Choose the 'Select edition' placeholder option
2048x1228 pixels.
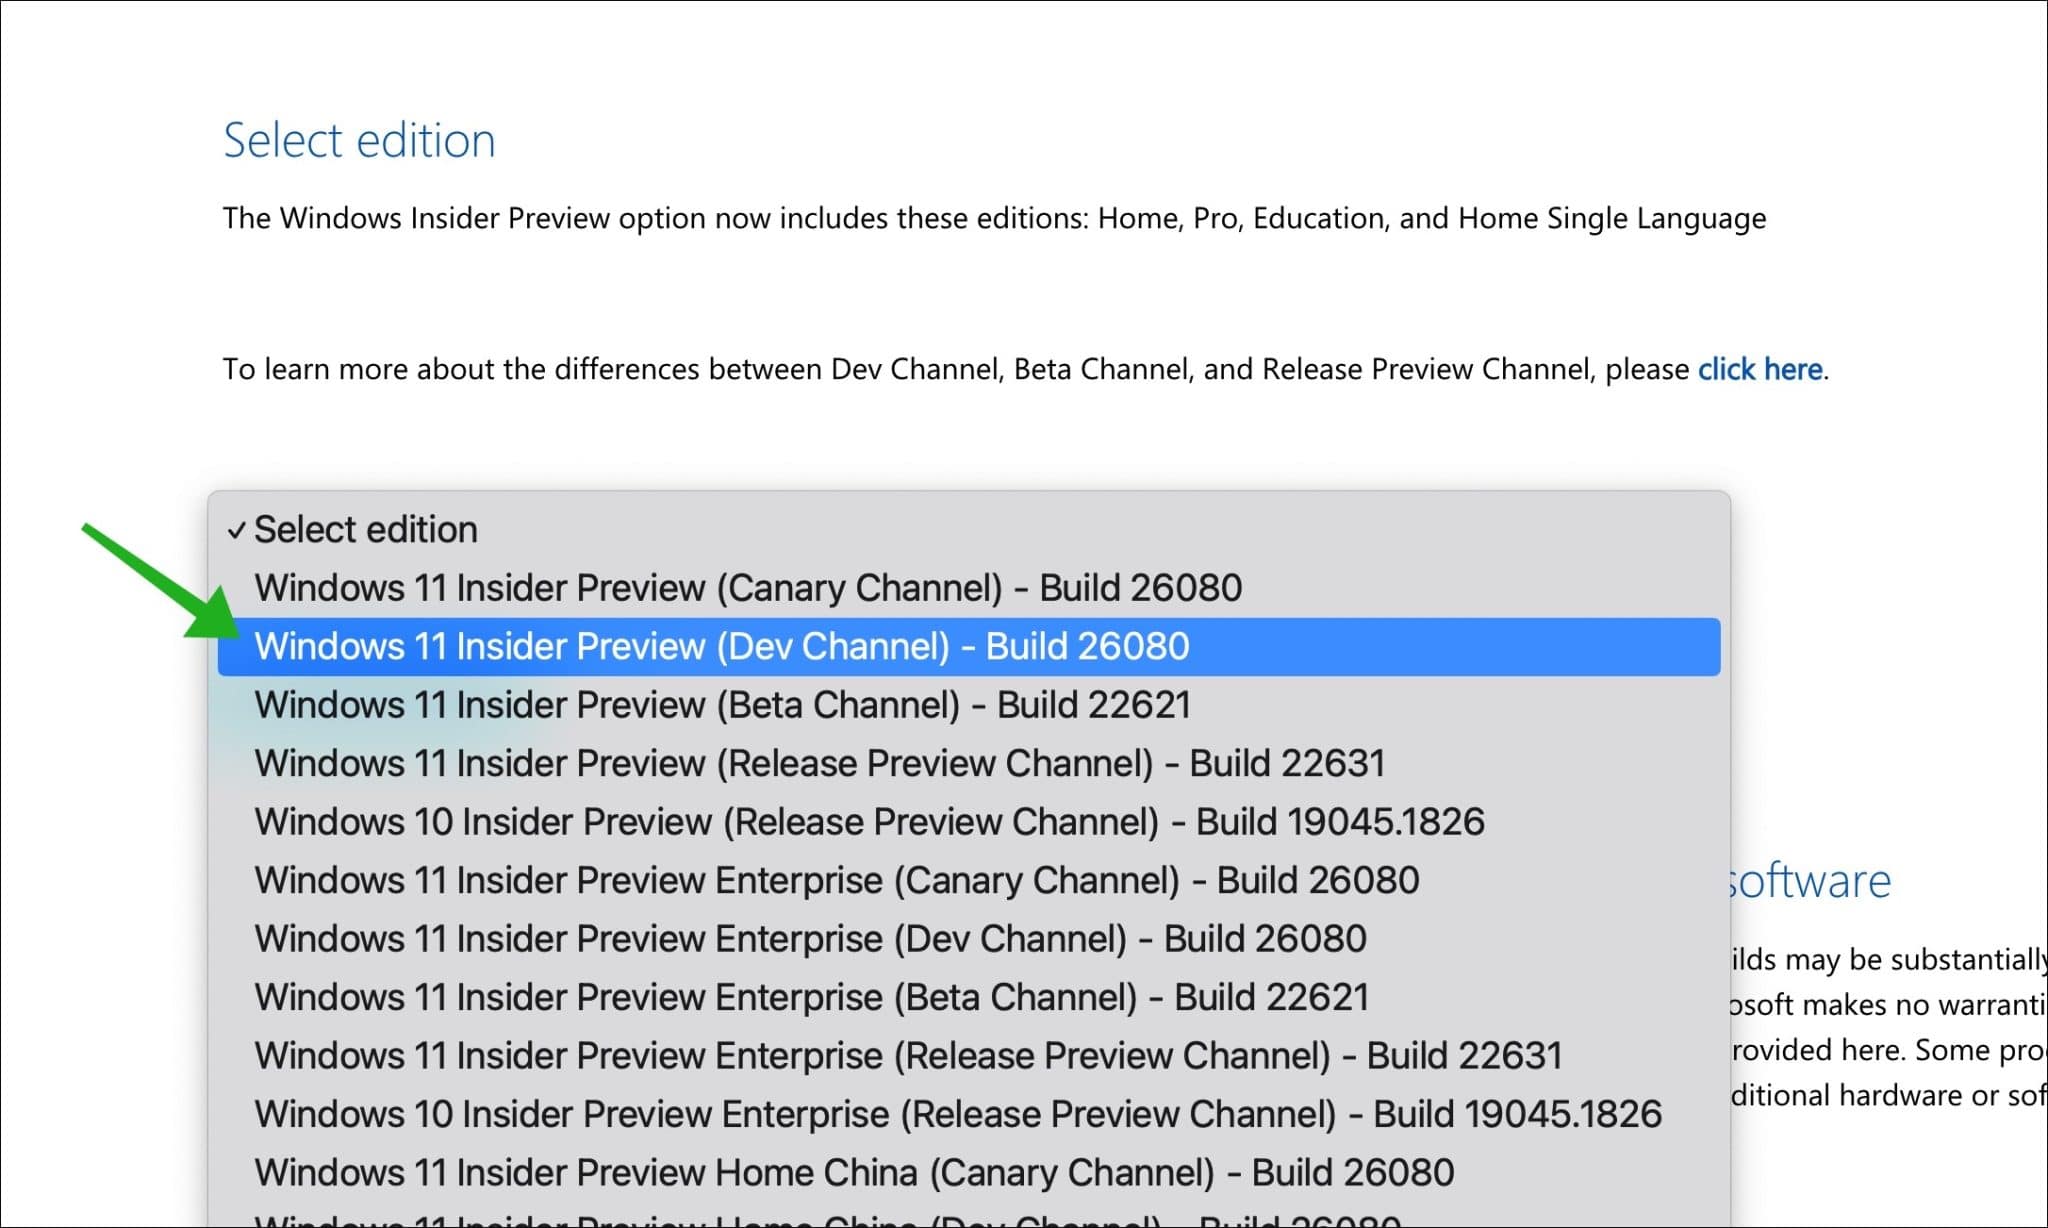tap(968, 529)
